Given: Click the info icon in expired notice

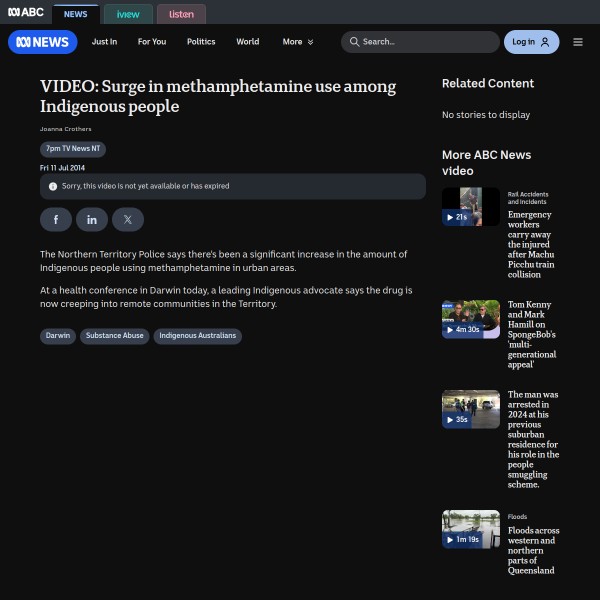Looking at the screenshot, I should (x=53, y=186).
